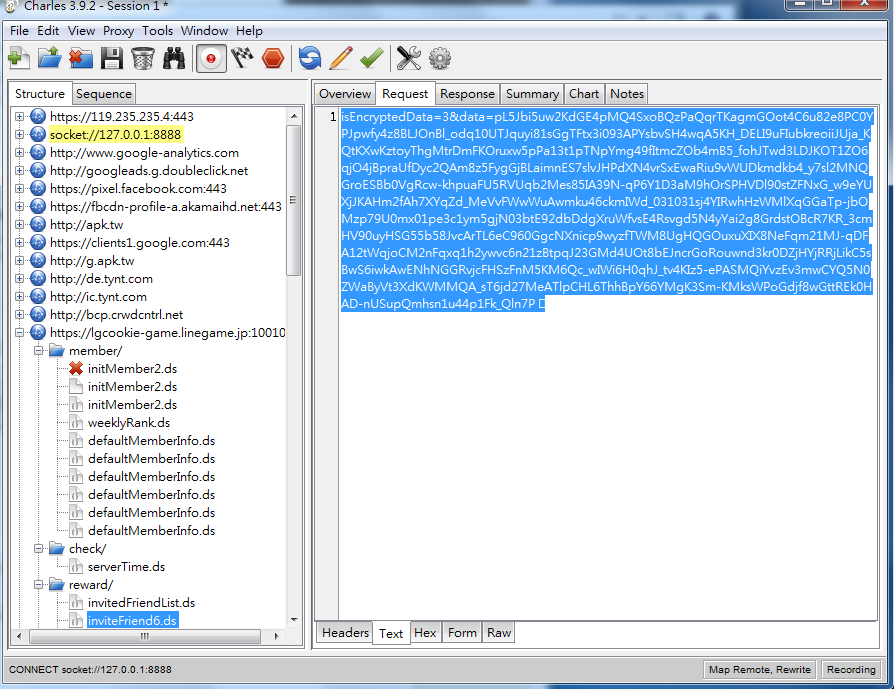Toggle breakpoints with the red hexagon icon
The image size is (894, 689).
click(272, 59)
